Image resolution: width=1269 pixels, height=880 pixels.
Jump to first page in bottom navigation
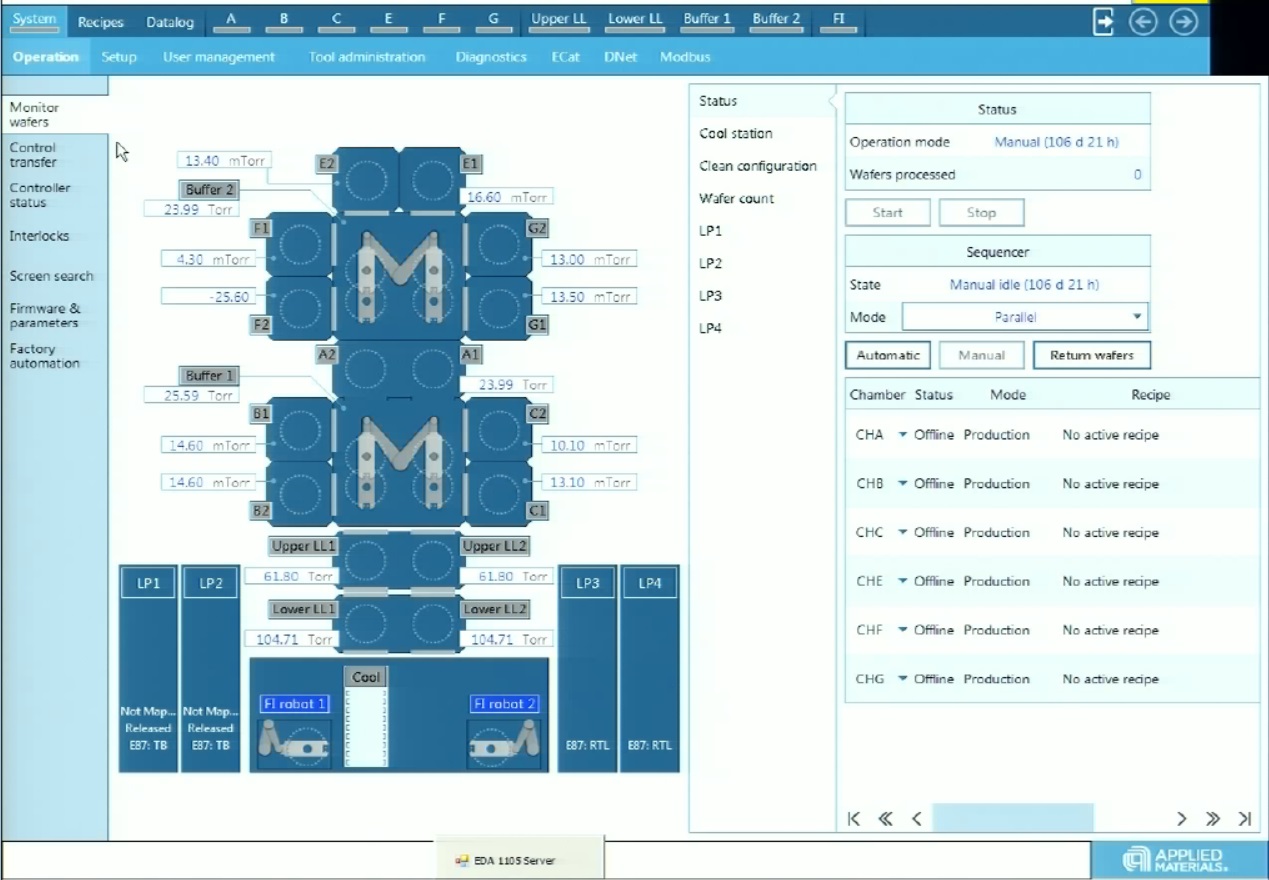tap(853, 819)
